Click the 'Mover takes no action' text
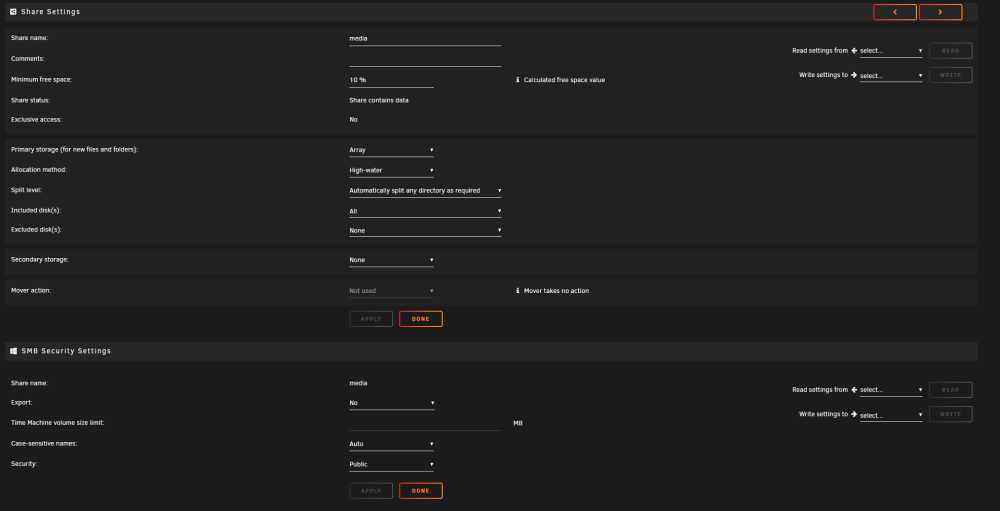This screenshot has height=511, width=1000. point(556,290)
